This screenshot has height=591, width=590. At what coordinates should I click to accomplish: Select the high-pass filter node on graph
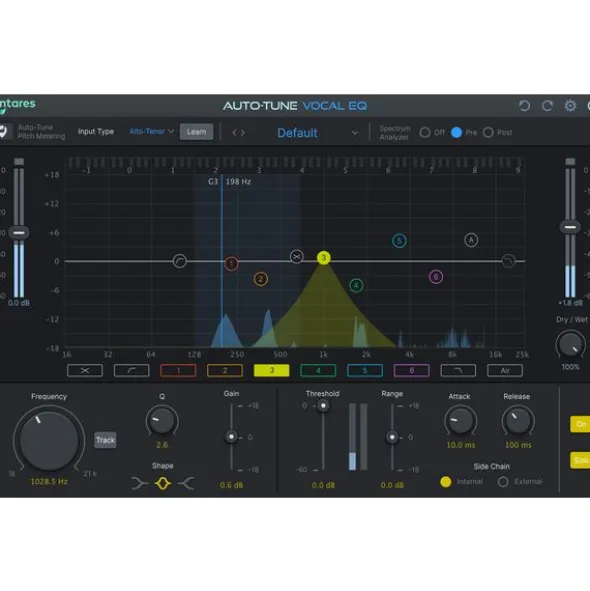pos(180,261)
